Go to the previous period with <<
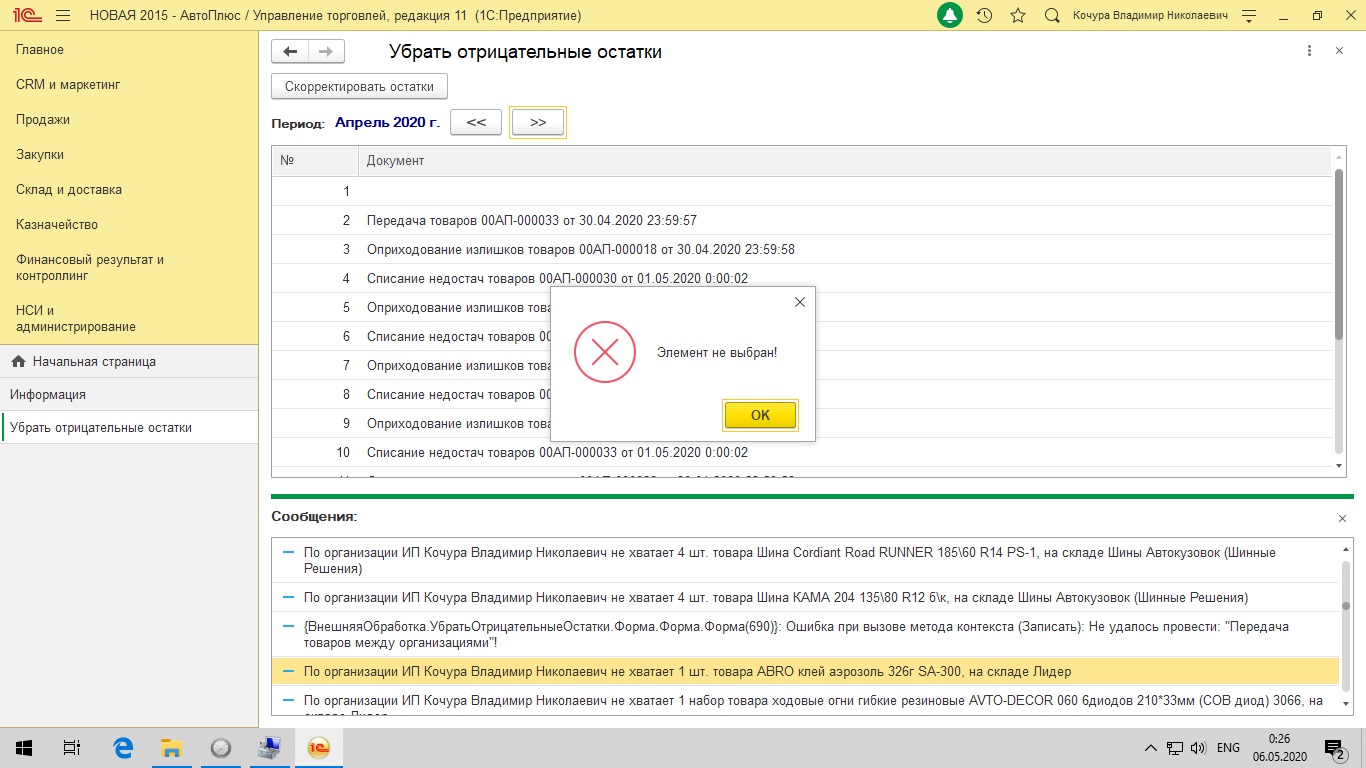This screenshot has height=768, width=1366. [476, 122]
